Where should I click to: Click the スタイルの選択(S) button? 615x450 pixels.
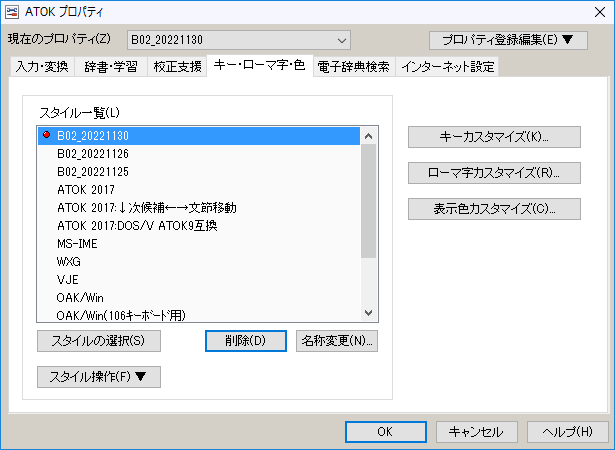point(99,341)
